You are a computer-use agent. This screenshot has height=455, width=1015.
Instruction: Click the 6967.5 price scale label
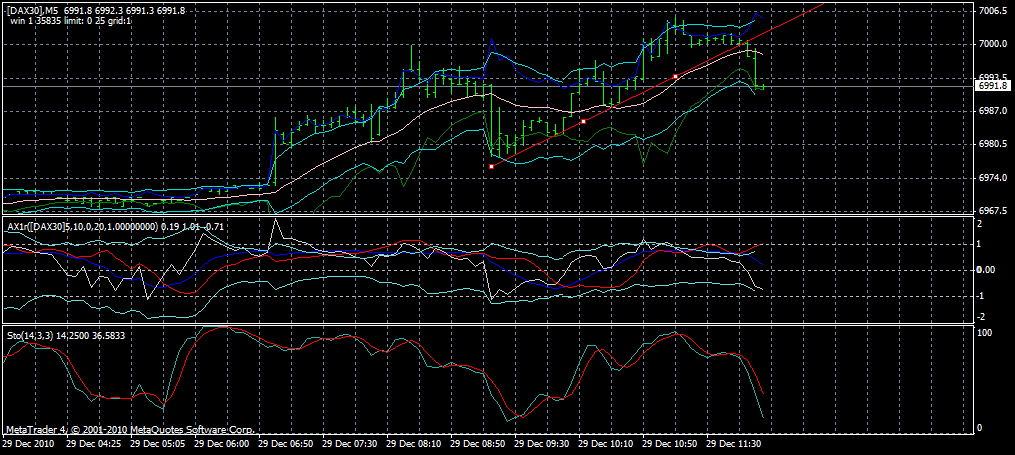tap(991, 211)
